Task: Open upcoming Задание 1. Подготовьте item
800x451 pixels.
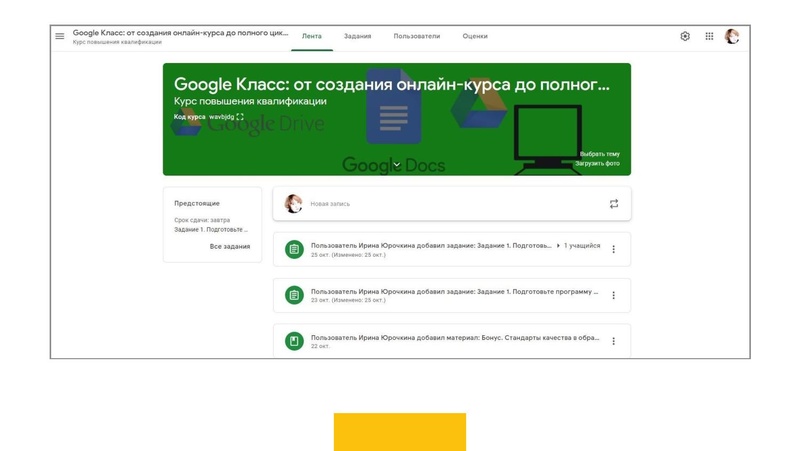Action: [x=211, y=230]
